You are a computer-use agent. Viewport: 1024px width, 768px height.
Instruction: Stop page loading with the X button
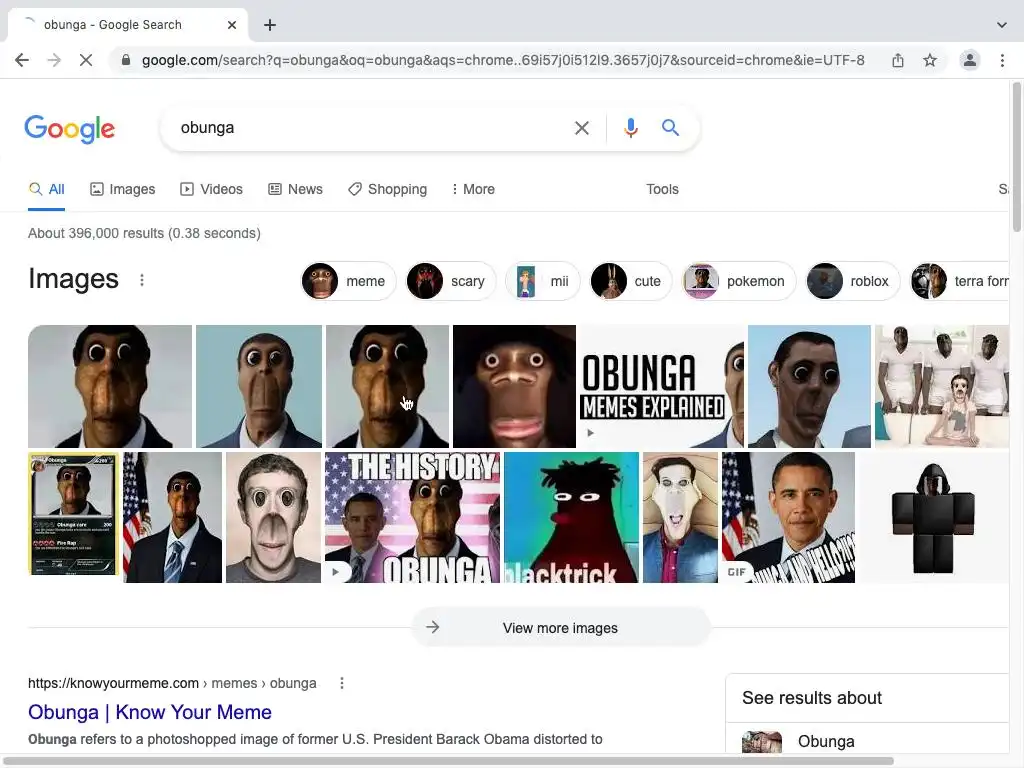point(86,60)
